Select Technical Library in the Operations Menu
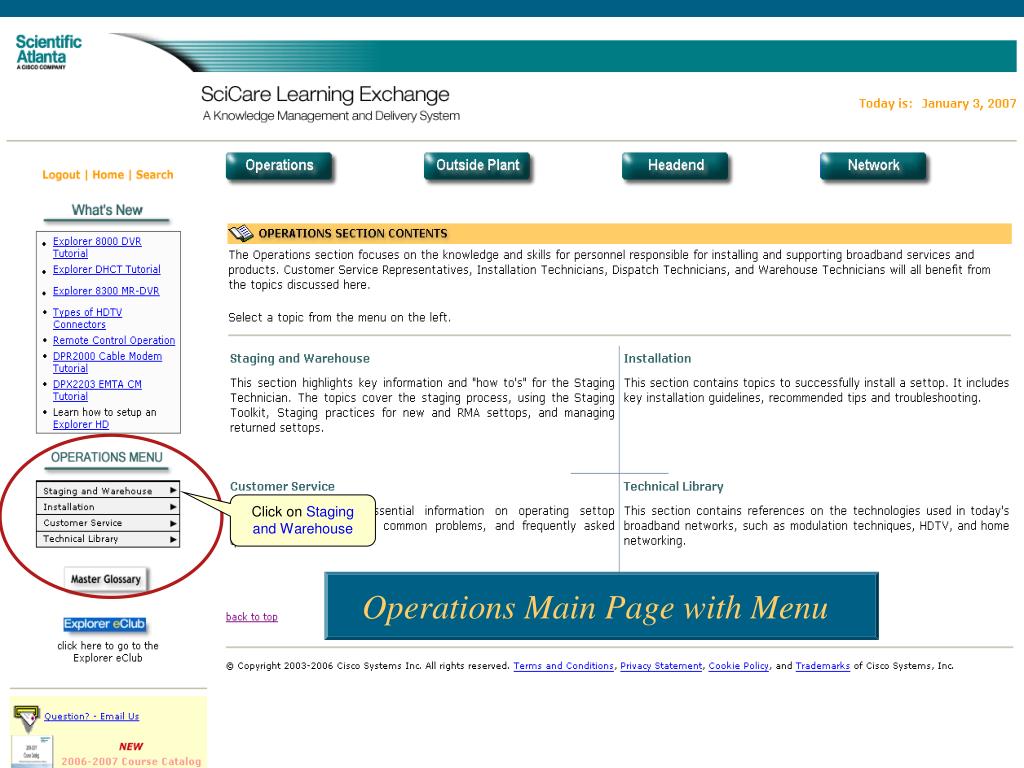This screenshot has width=1024, height=768. (x=108, y=539)
